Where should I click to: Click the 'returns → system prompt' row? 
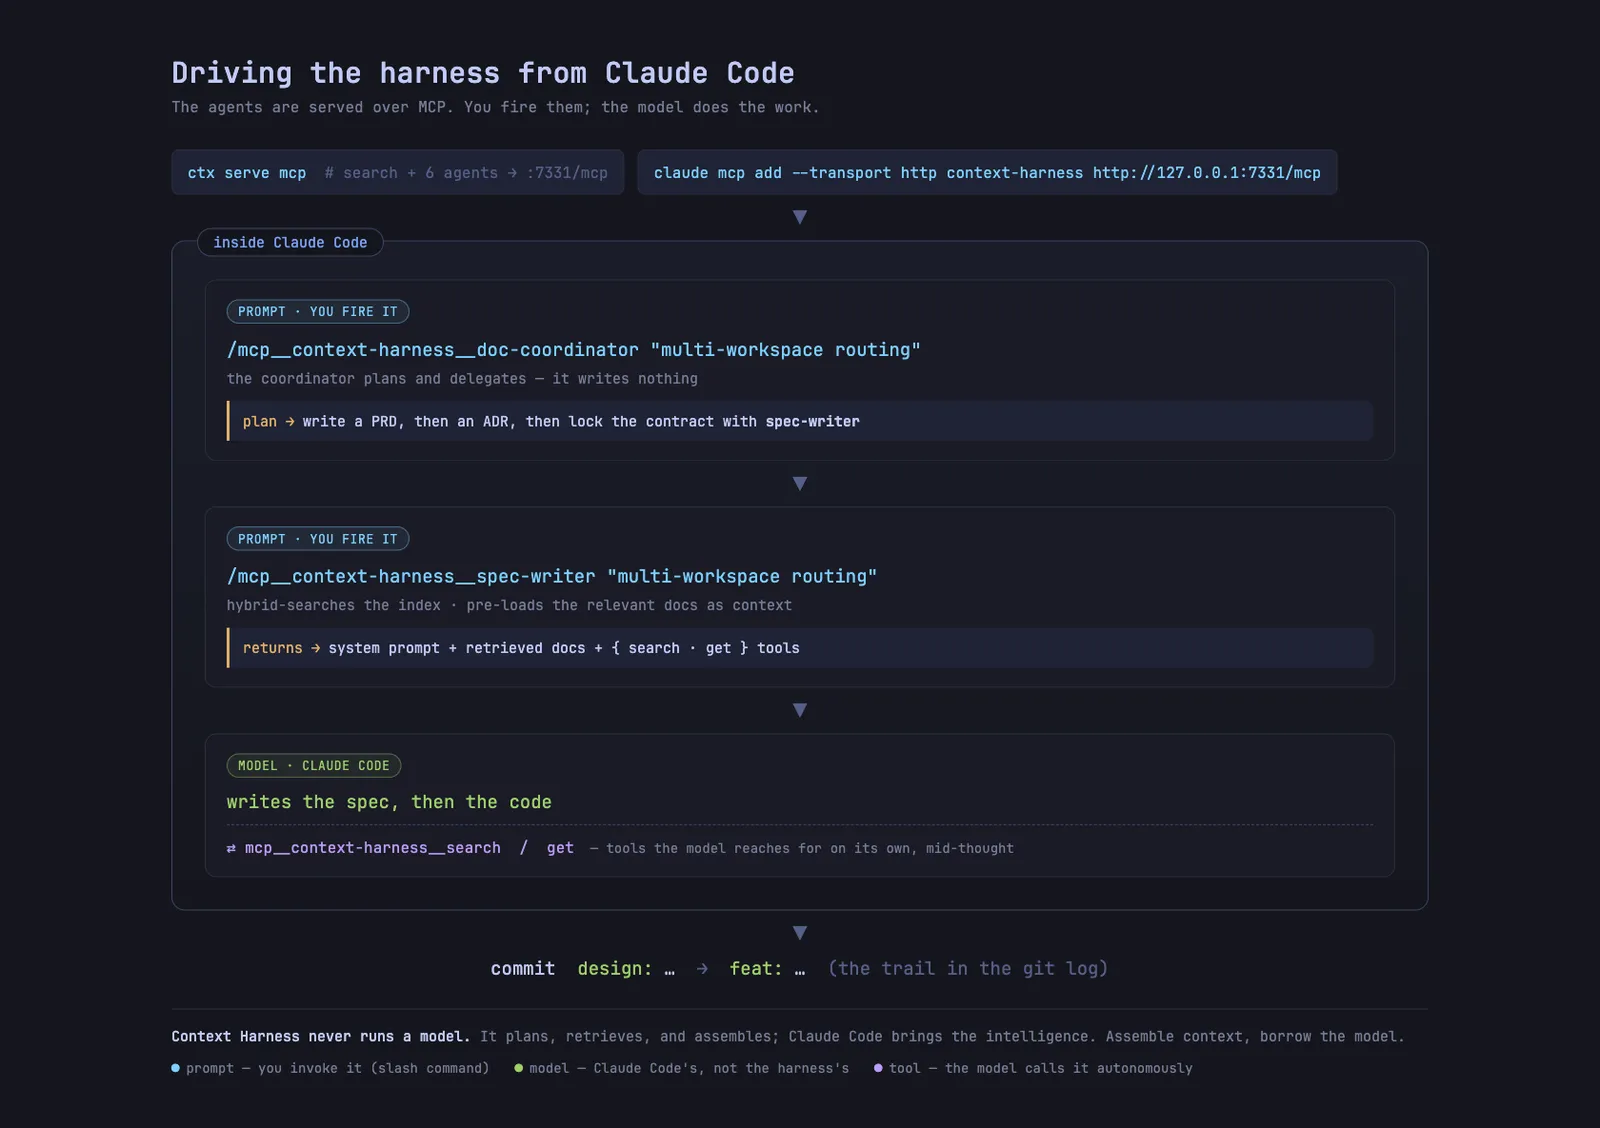[x=799, y=648]
